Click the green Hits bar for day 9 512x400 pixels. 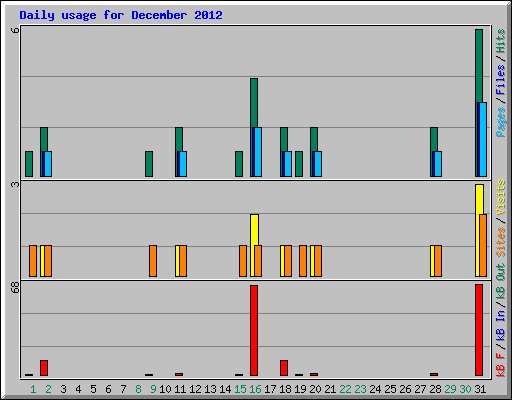pyautogui.click(x=149, y=164)
